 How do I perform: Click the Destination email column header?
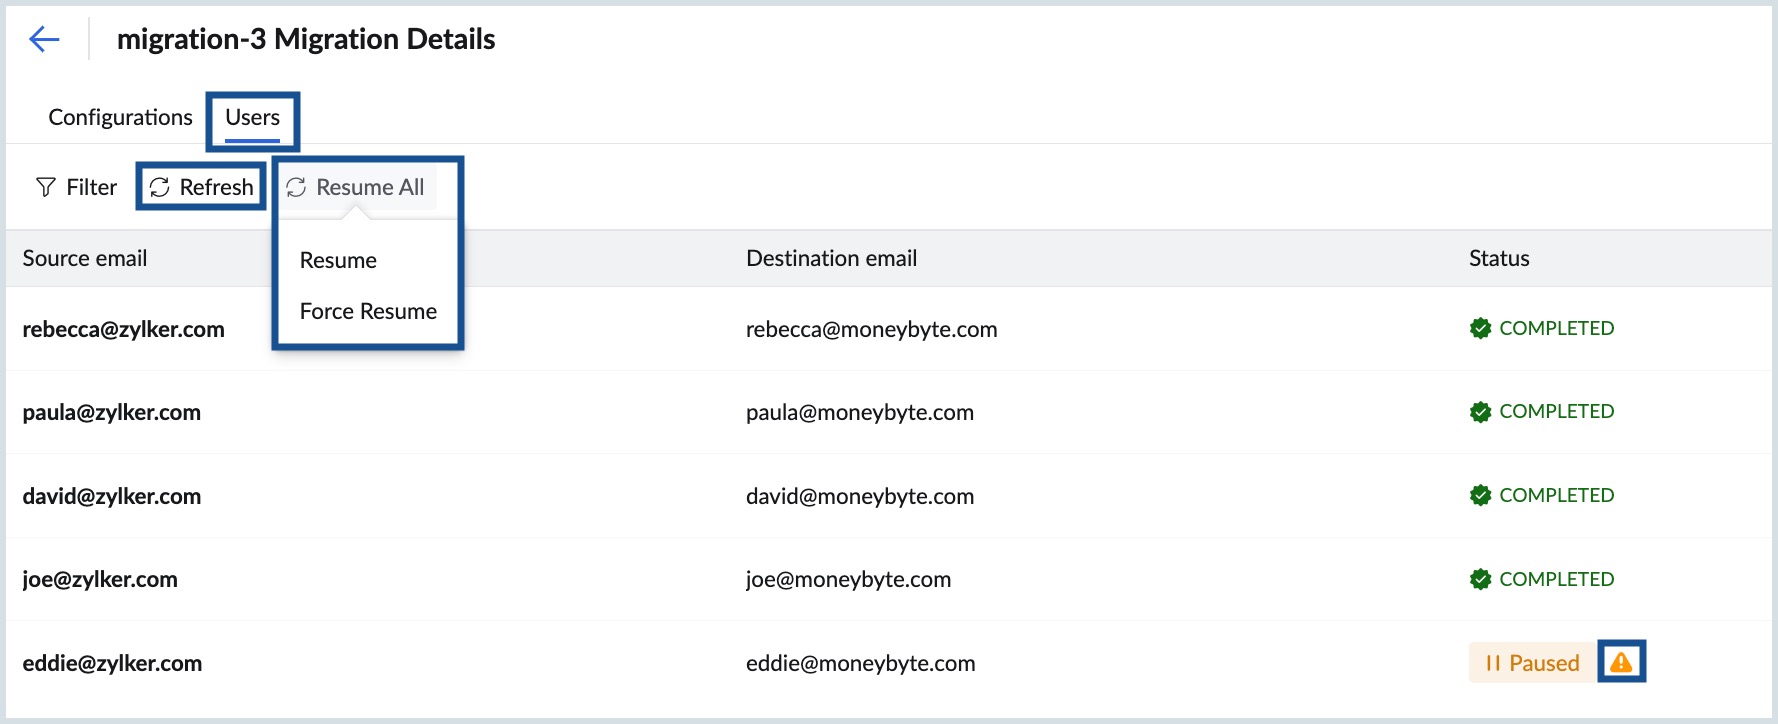(831, 259)
